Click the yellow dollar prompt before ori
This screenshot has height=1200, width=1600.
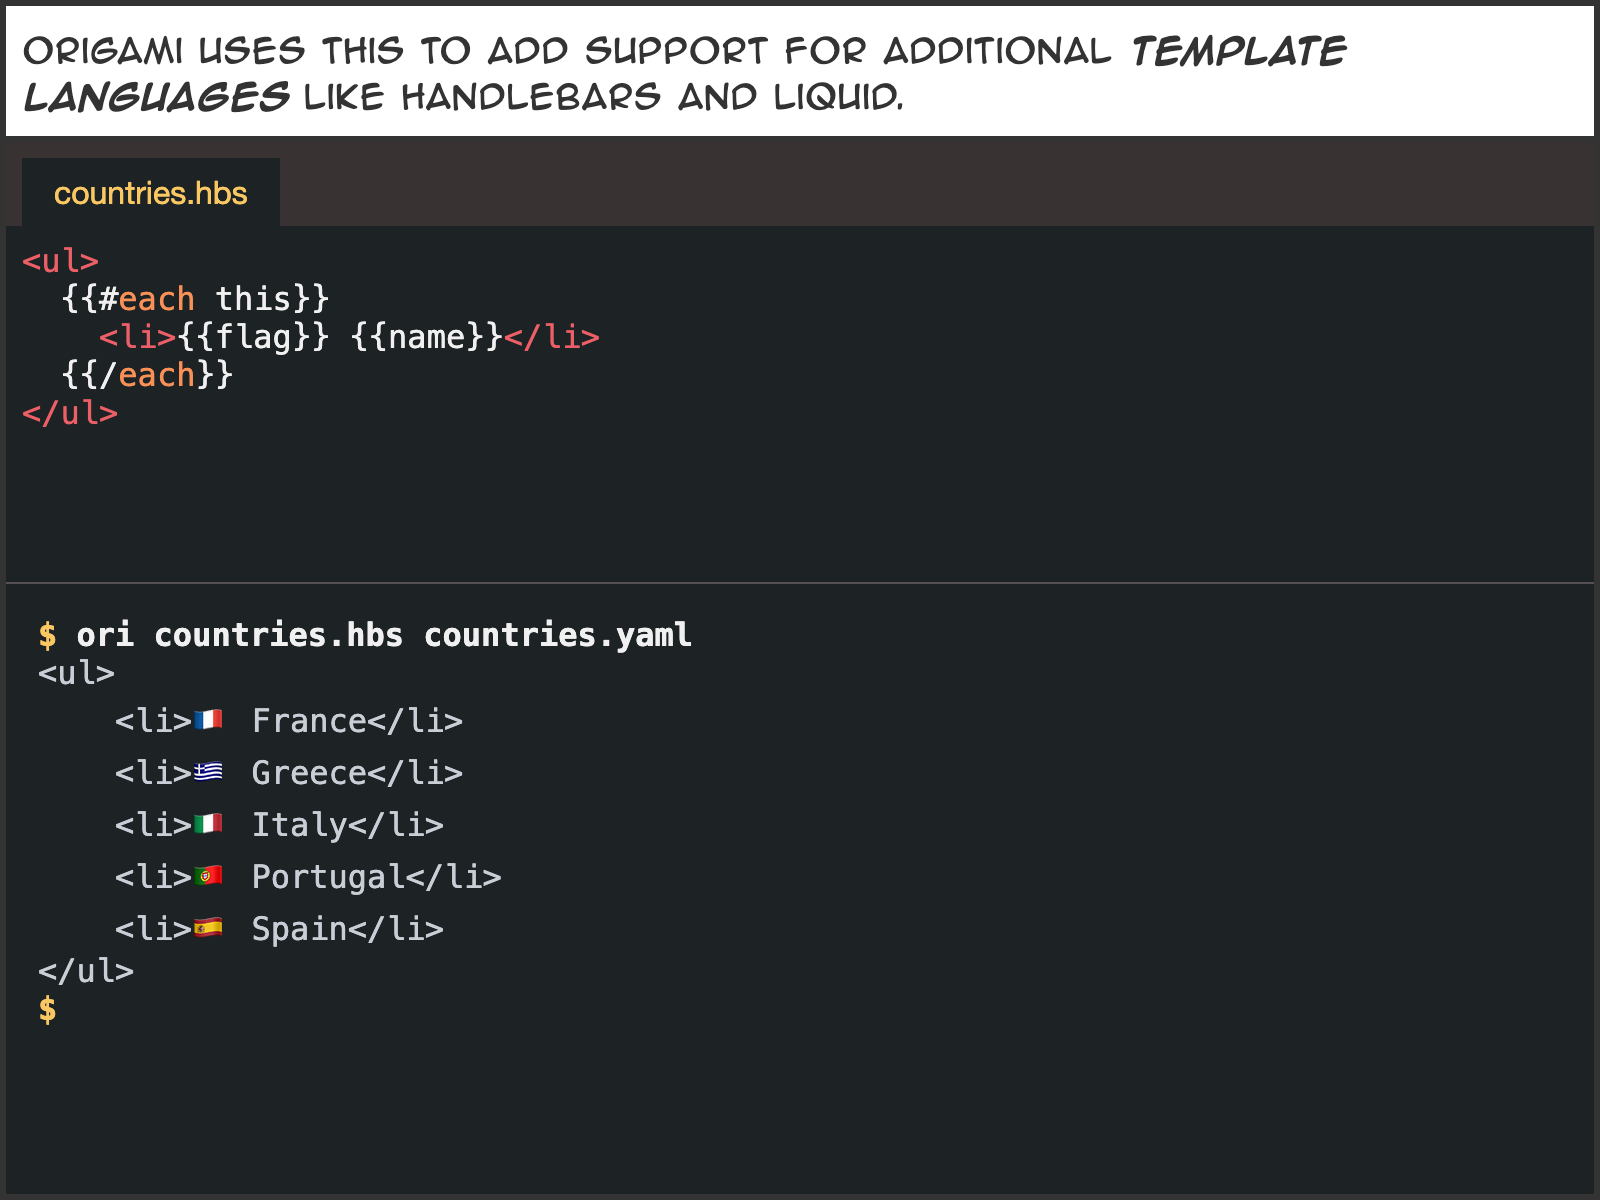click(x=47, y=635)
